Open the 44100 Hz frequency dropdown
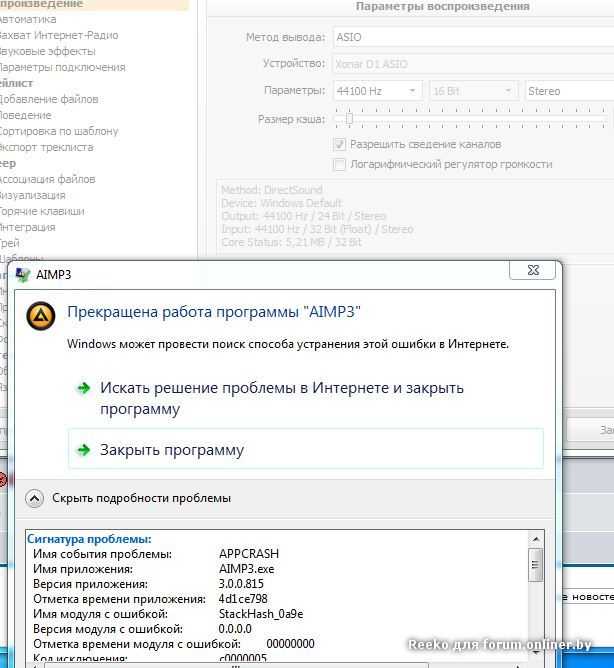The height and width of the screenshot is (668, 614). [378, 91]
